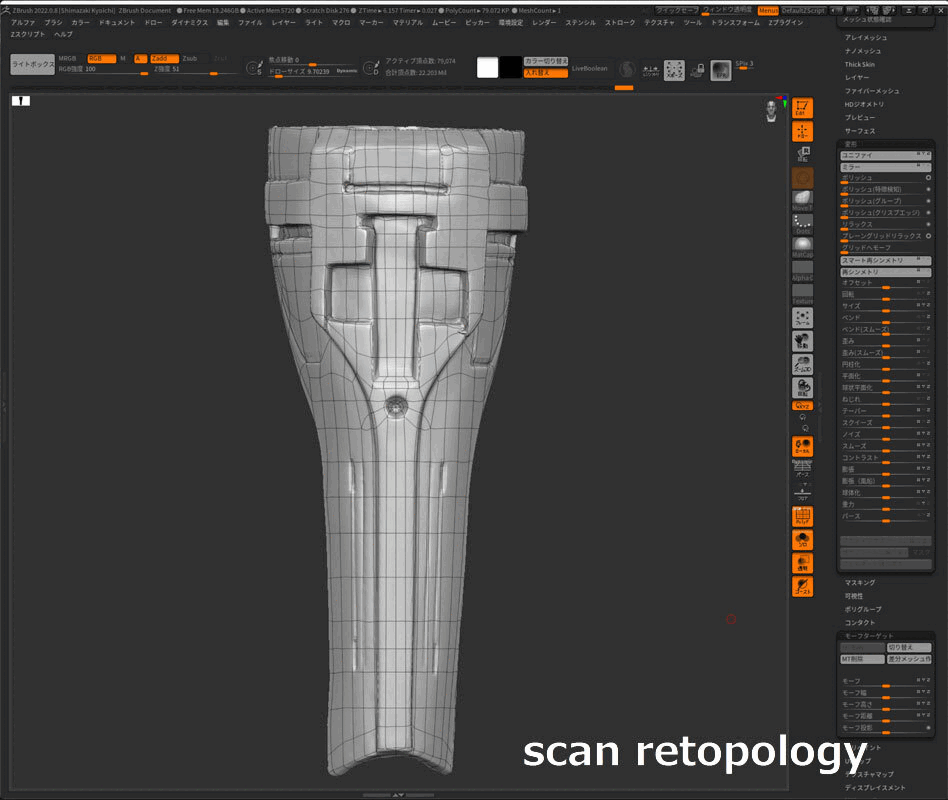Open the カラー (Color) menu
This screenshot has width=948, height=800.
pyautogui.click(x=80, y=22)
